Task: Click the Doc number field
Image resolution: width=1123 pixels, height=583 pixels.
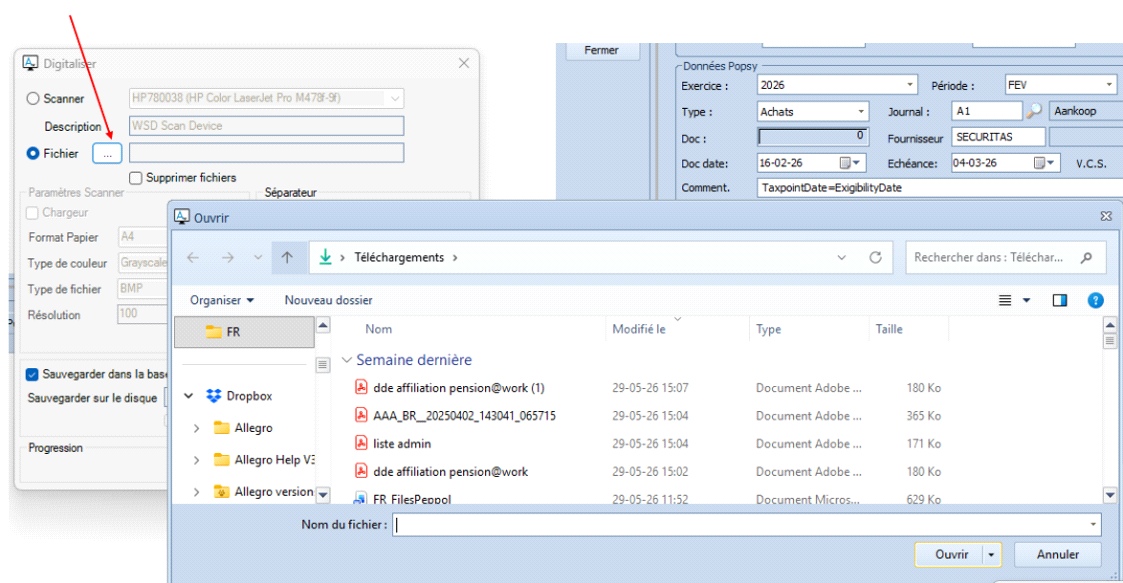Action: click(x=813, y=136)
